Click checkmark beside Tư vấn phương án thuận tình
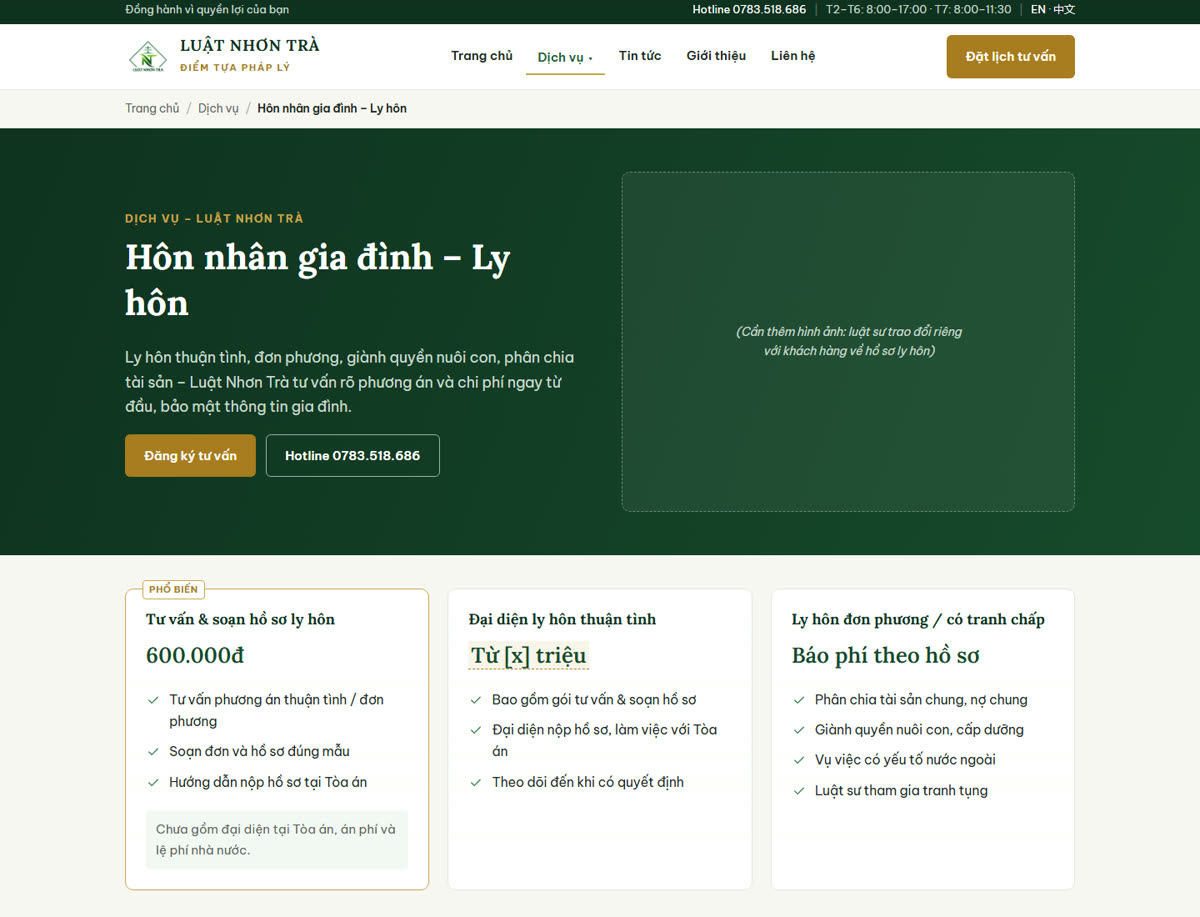The width and height of the screenshot is (1200, 917). click(153, 700)
